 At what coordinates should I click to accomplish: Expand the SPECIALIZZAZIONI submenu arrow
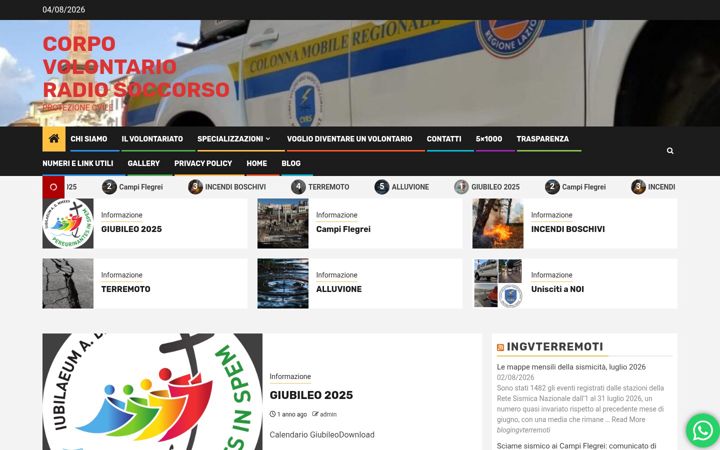[x=268, y=139]
